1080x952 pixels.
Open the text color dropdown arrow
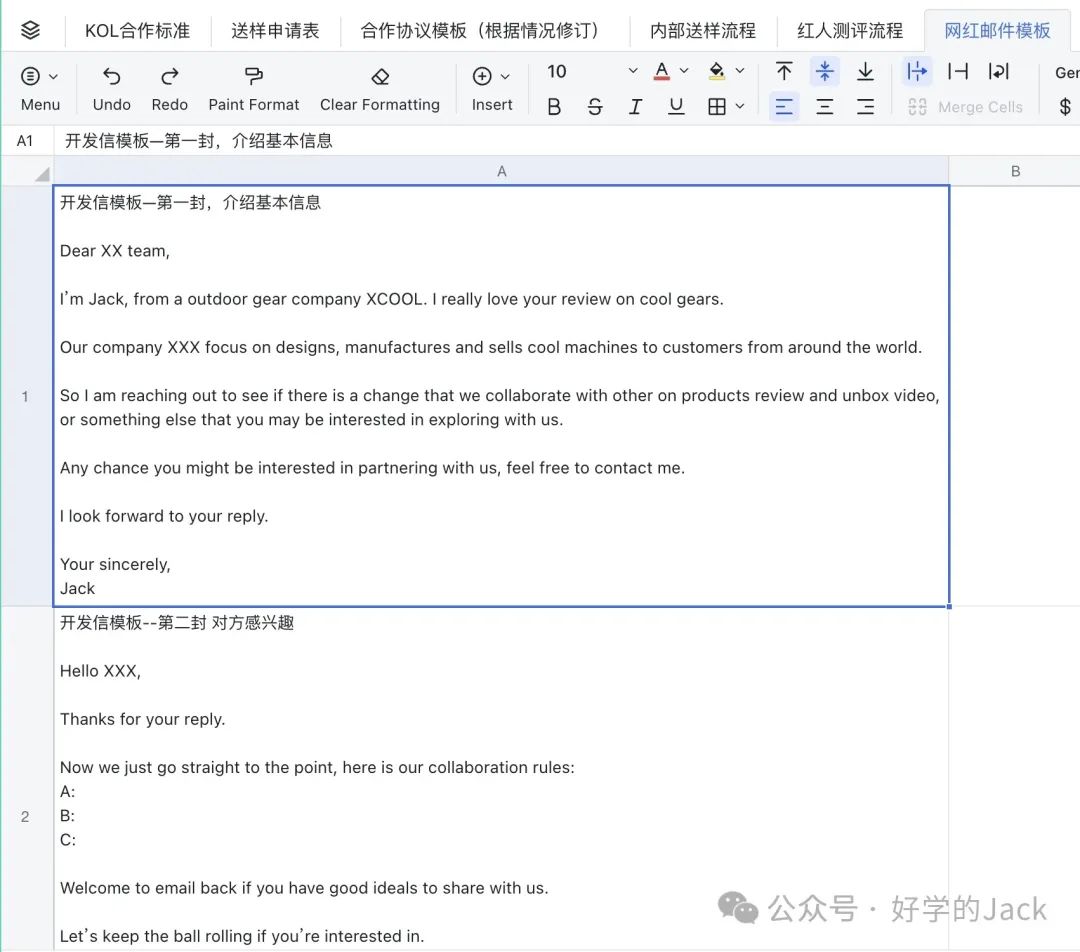(684, 71)
